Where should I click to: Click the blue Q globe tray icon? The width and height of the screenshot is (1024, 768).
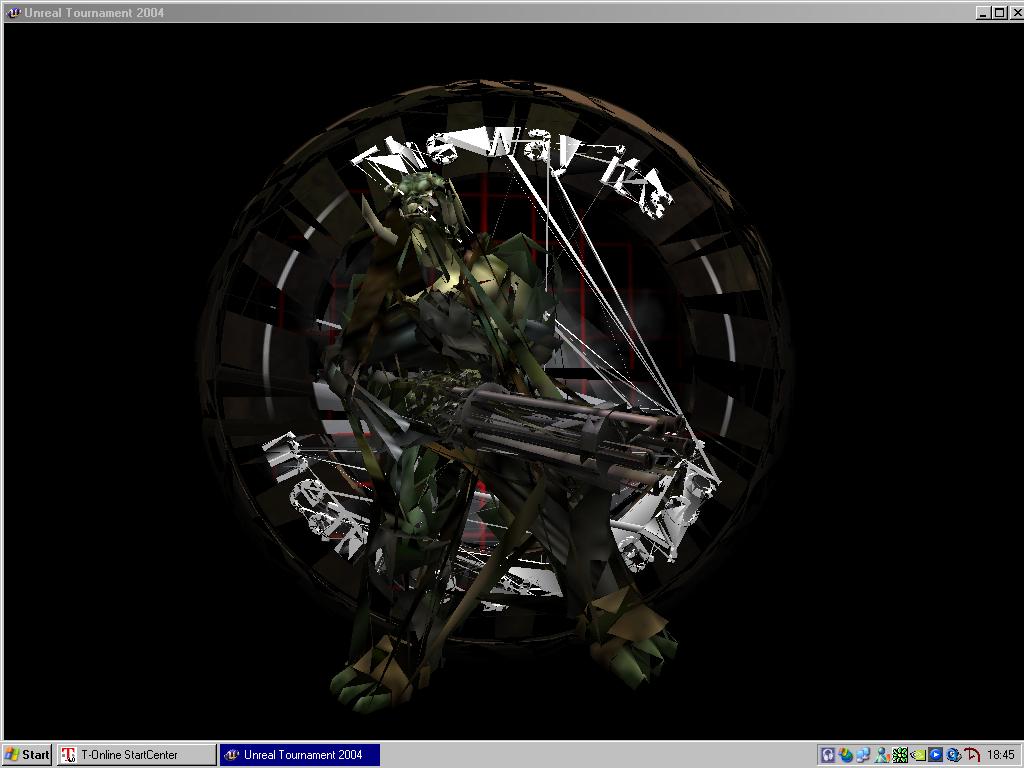(x=953, y=755)
